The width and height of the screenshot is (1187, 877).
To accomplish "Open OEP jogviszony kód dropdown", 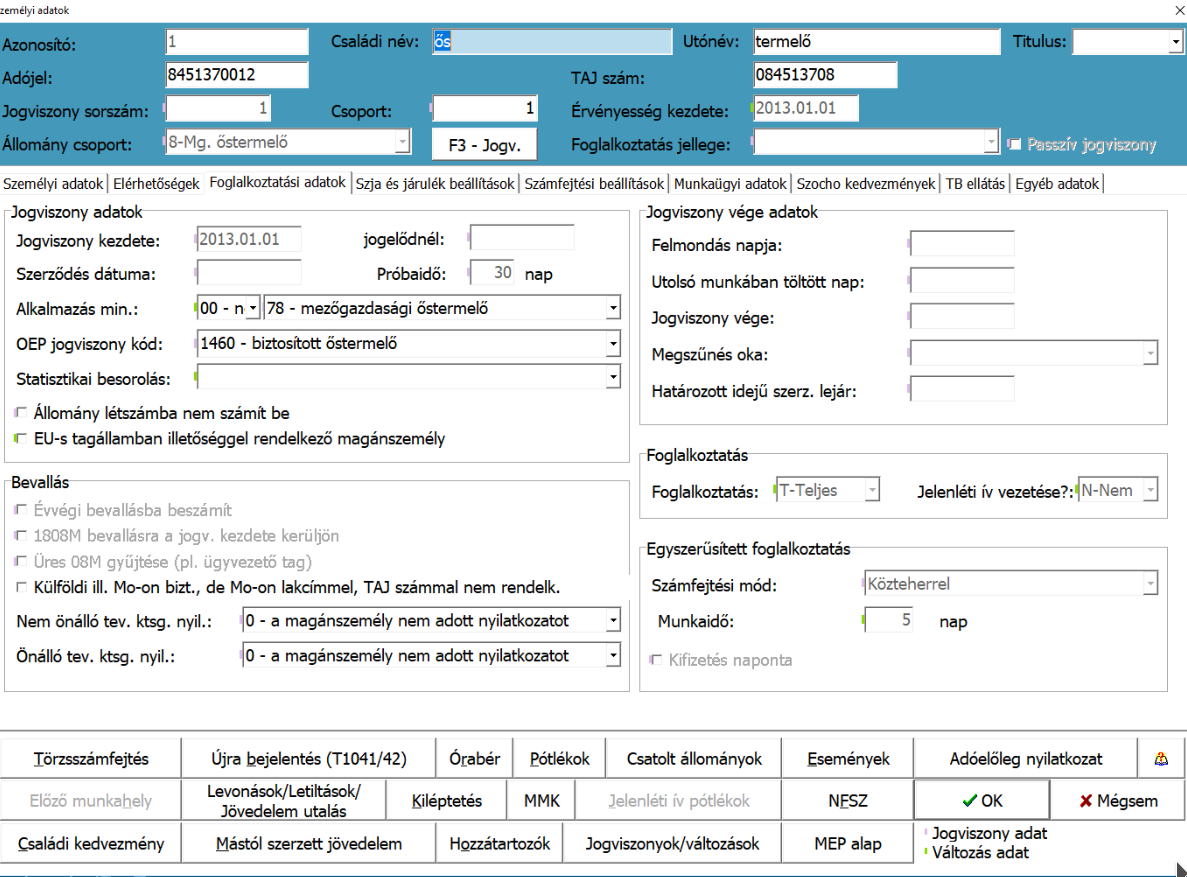I will (x=613, y=344).
